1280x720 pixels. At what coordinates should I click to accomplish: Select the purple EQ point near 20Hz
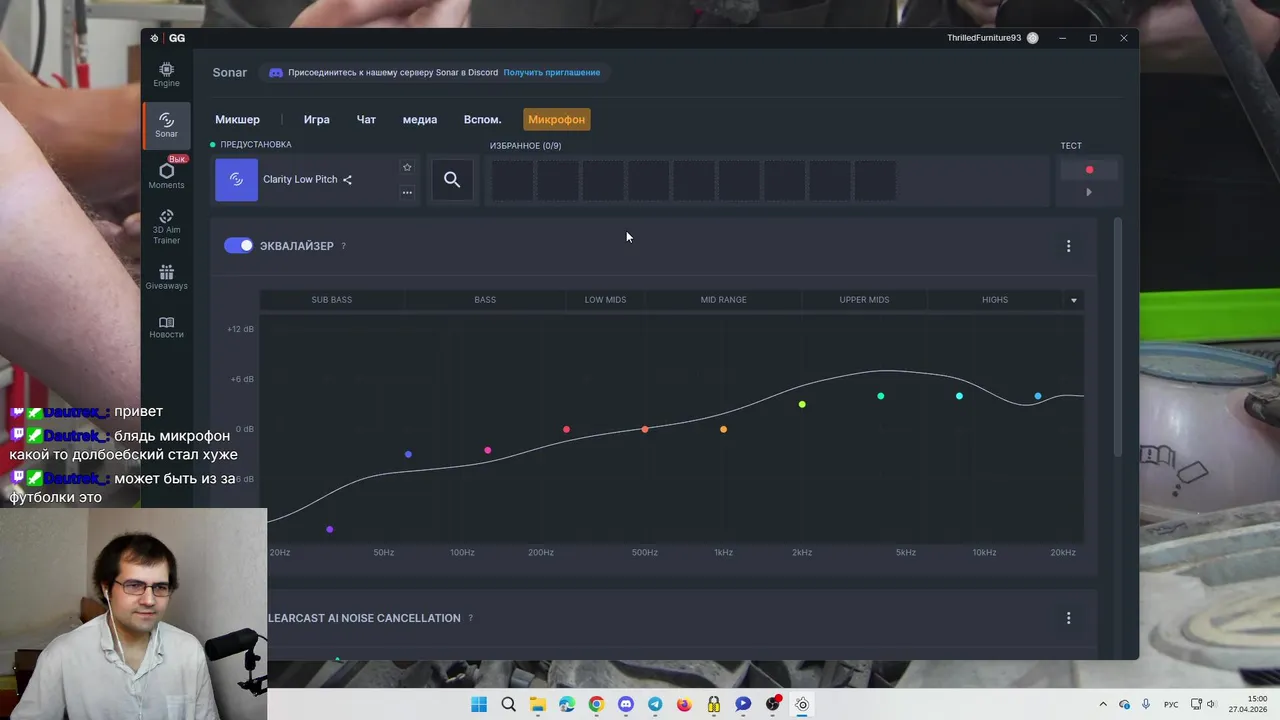click(330, 529)
